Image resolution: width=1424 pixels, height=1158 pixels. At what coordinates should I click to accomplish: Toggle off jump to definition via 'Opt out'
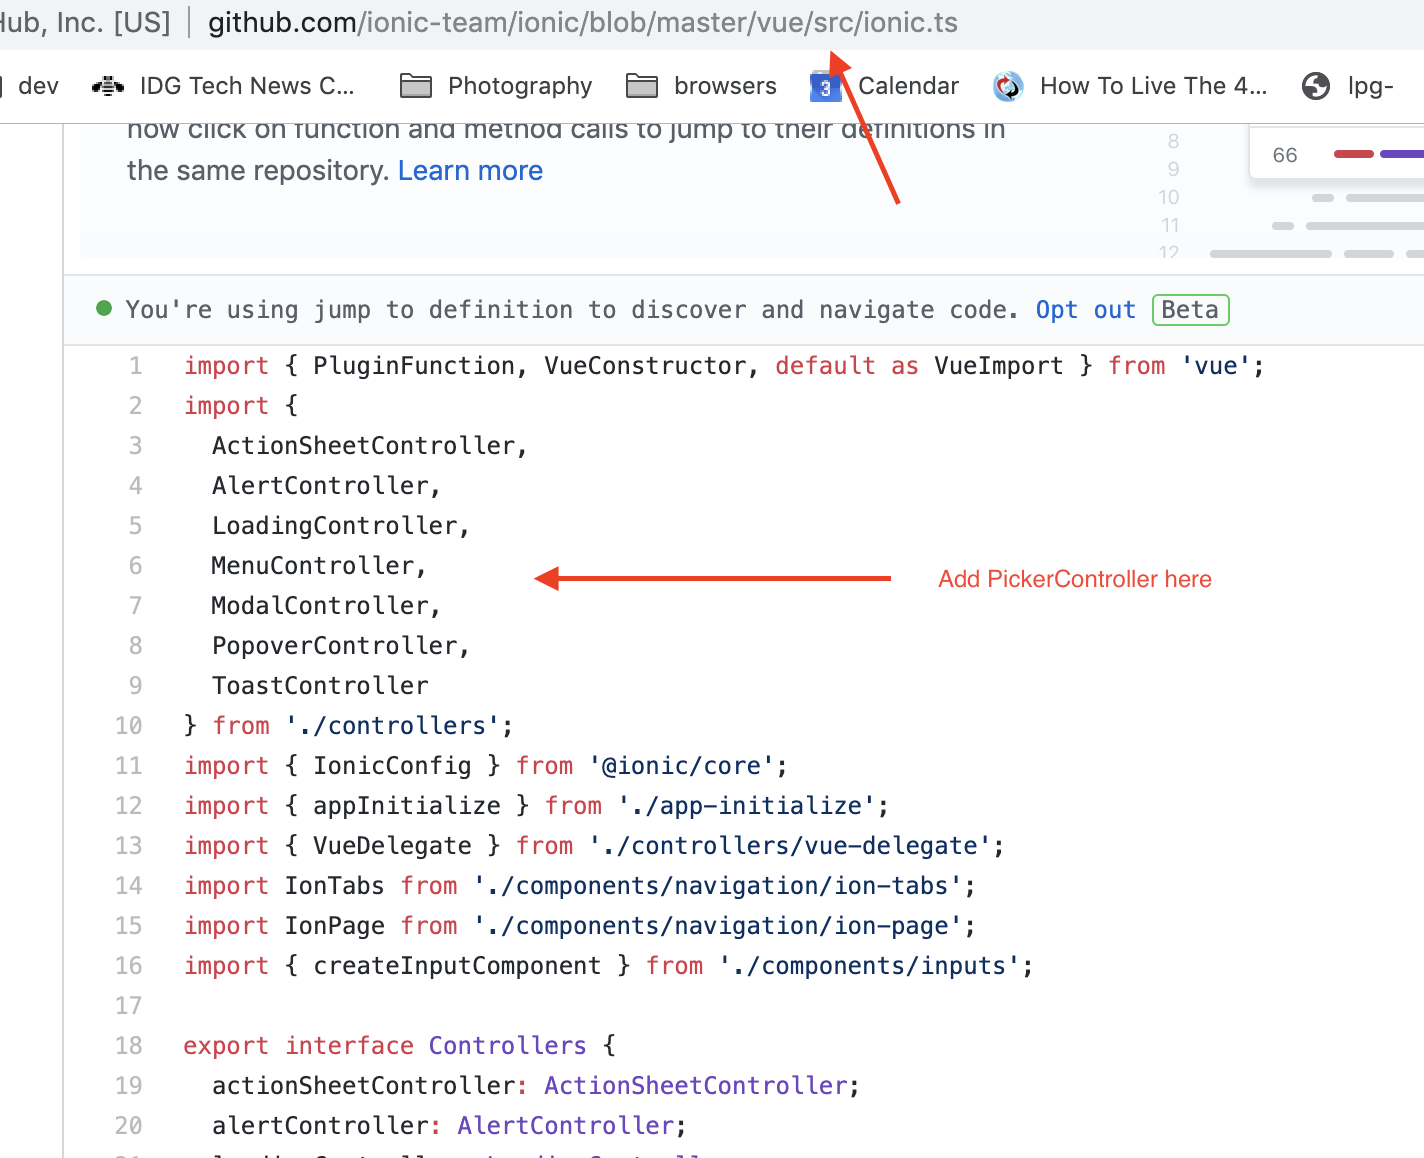[x=1084, y=310]
